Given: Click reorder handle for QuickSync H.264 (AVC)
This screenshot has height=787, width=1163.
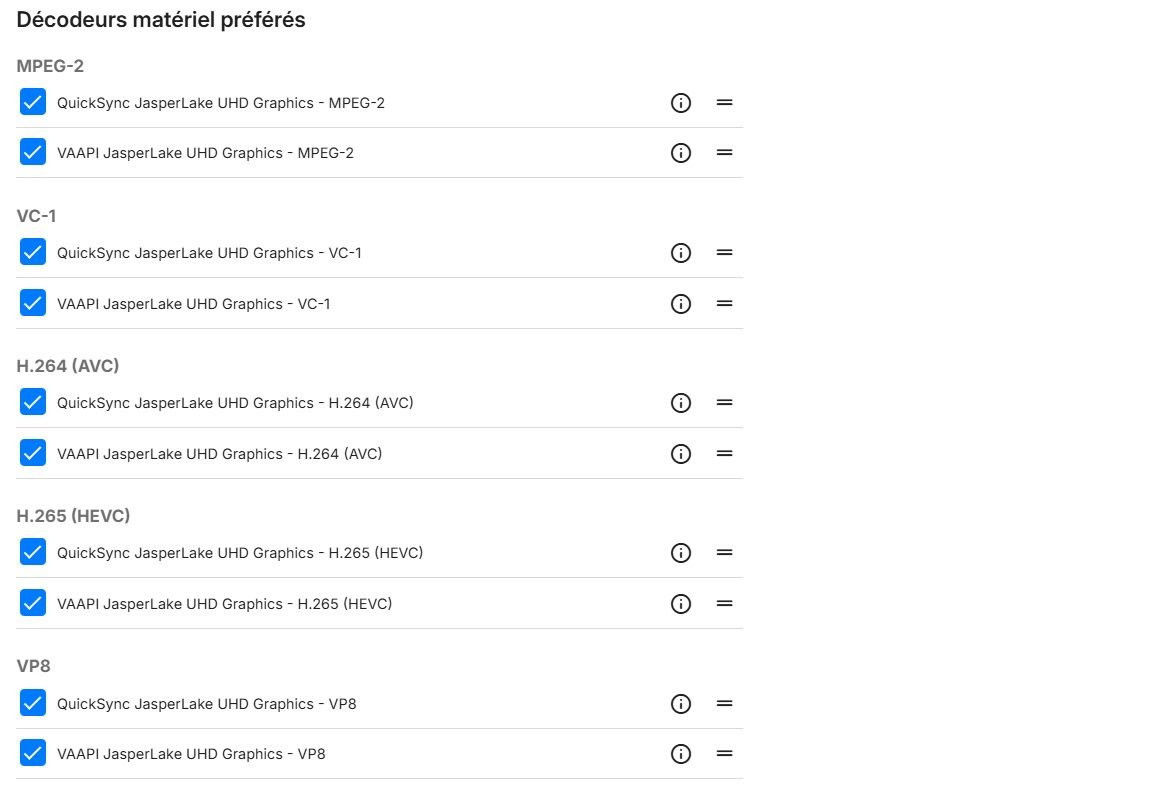Looking at the screenshot, I should click(725, 403).
